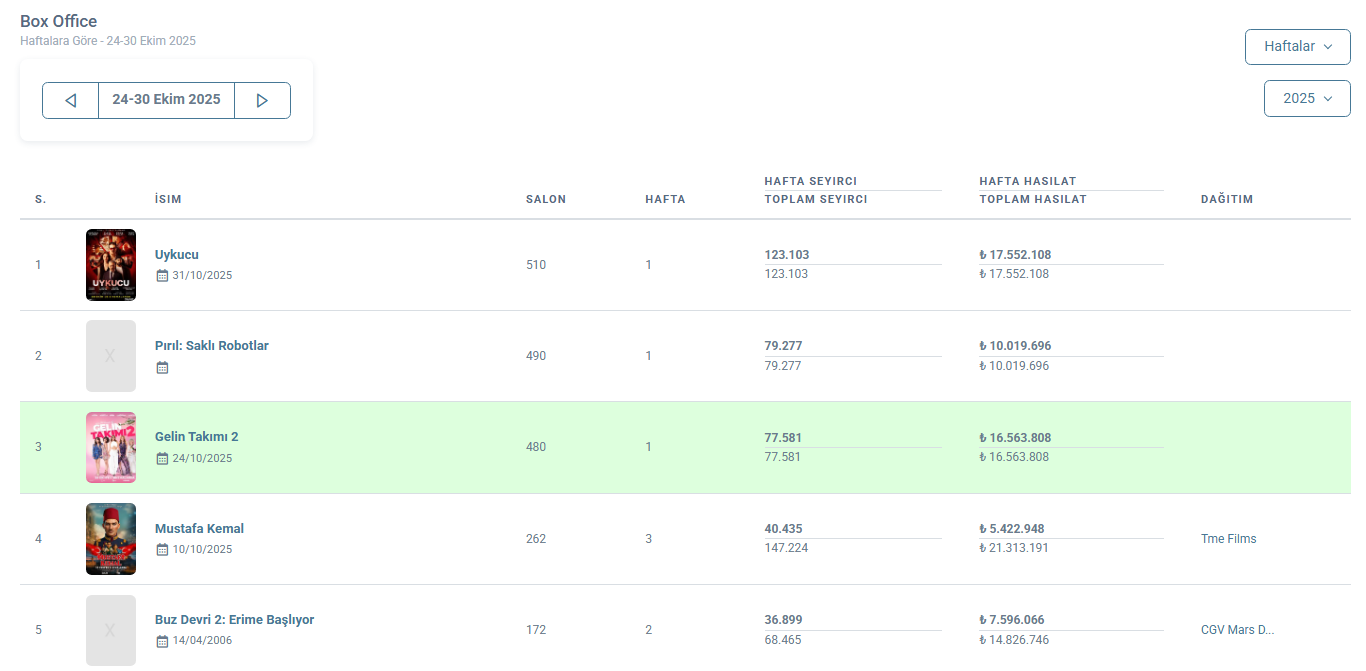This screenshot has height=671, width=1366.
Task: Open the Pırıl: Saklı Robotlar link
Action: tap(211, 346)
